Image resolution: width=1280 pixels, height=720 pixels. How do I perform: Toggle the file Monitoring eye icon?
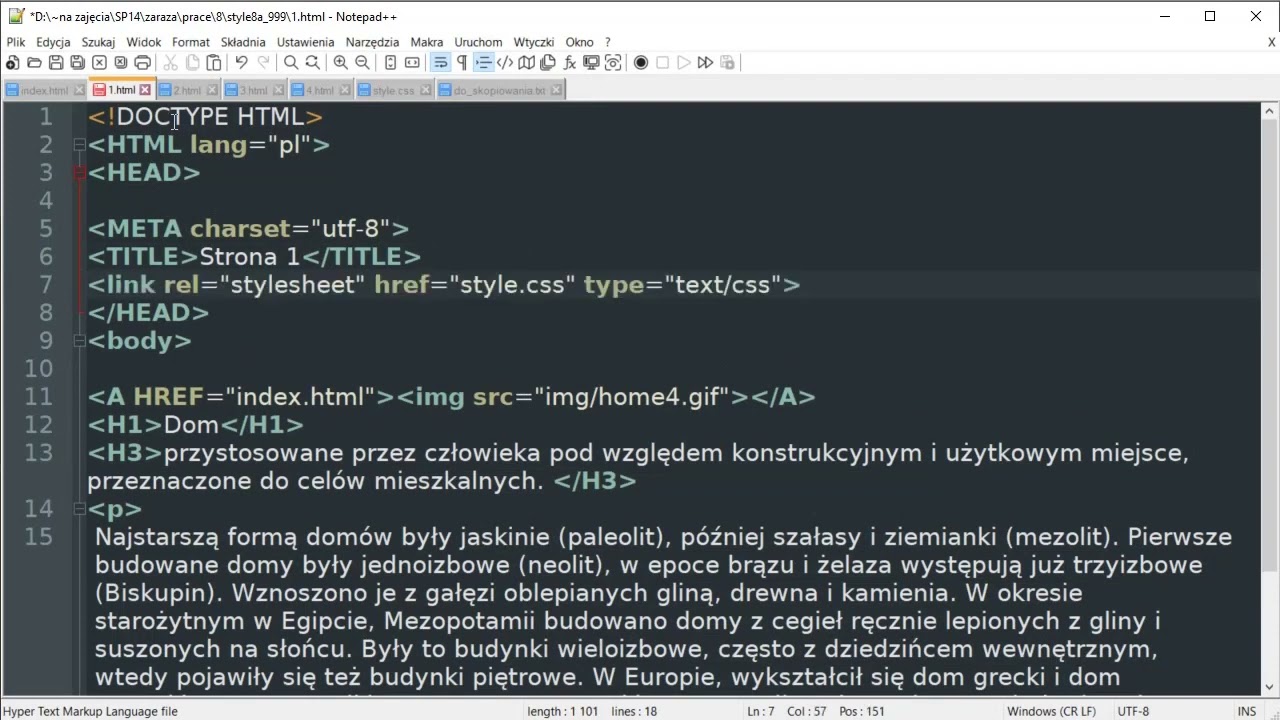coord(612,63)
